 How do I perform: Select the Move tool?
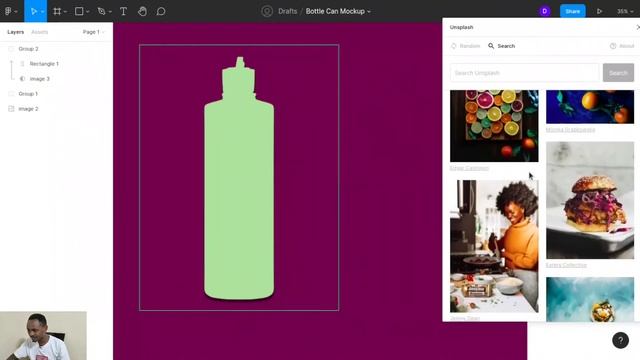pyautogui.click(x=33, y=11)
